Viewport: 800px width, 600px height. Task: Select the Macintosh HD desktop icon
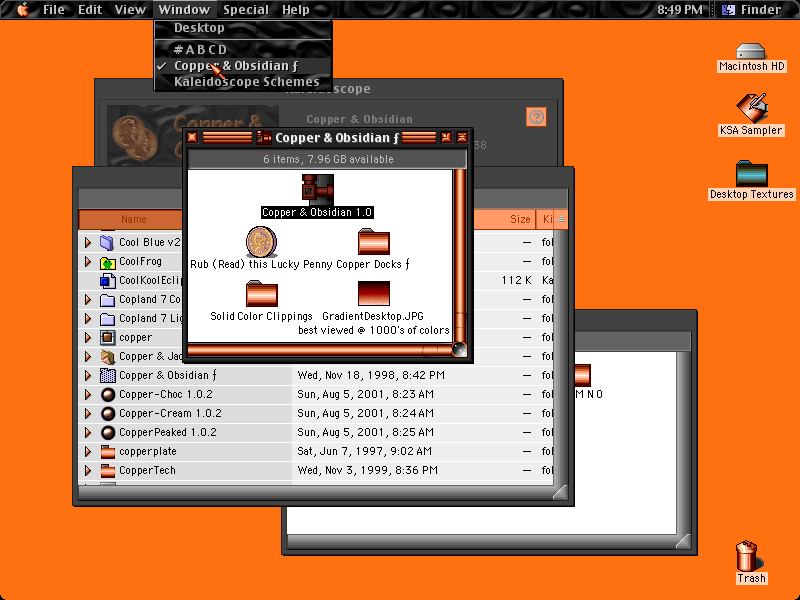(x=751, y=51)
